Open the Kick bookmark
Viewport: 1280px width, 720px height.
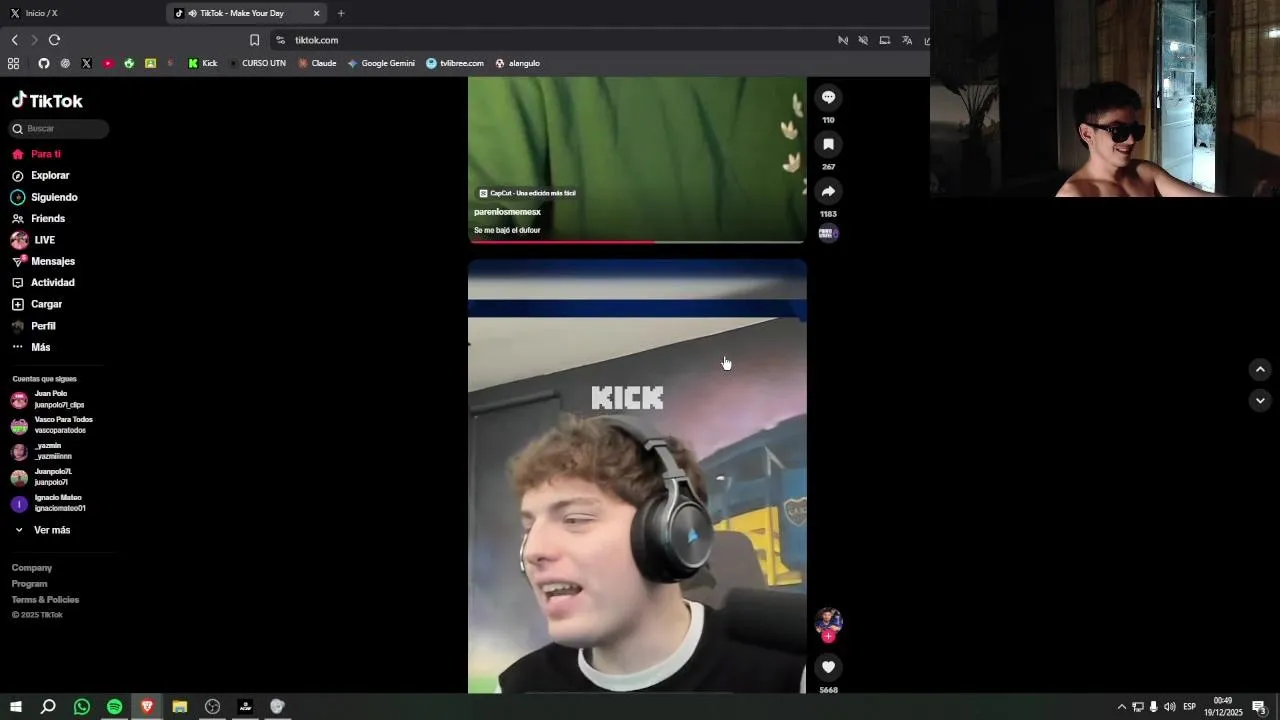tap(203, 63)
